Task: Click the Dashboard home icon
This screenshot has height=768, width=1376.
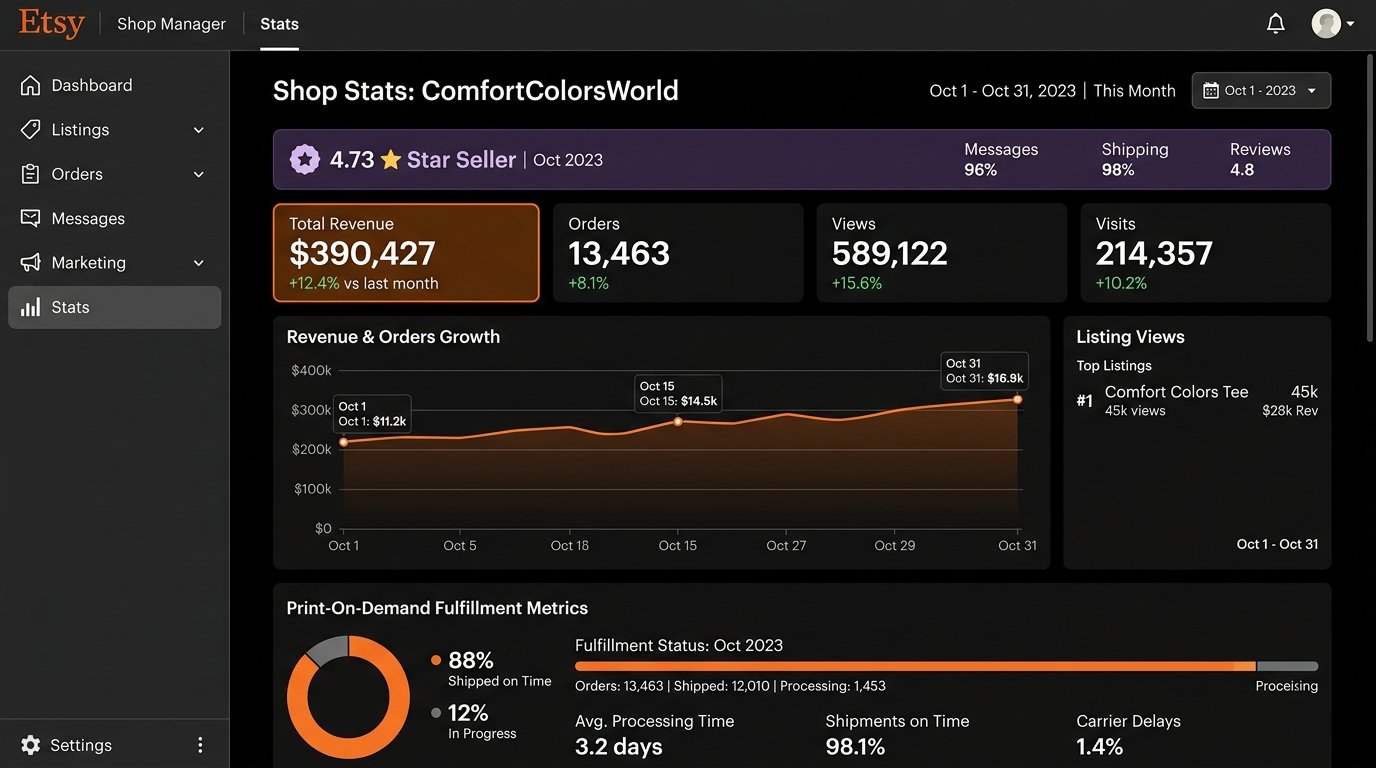Action: coord(31,85)
